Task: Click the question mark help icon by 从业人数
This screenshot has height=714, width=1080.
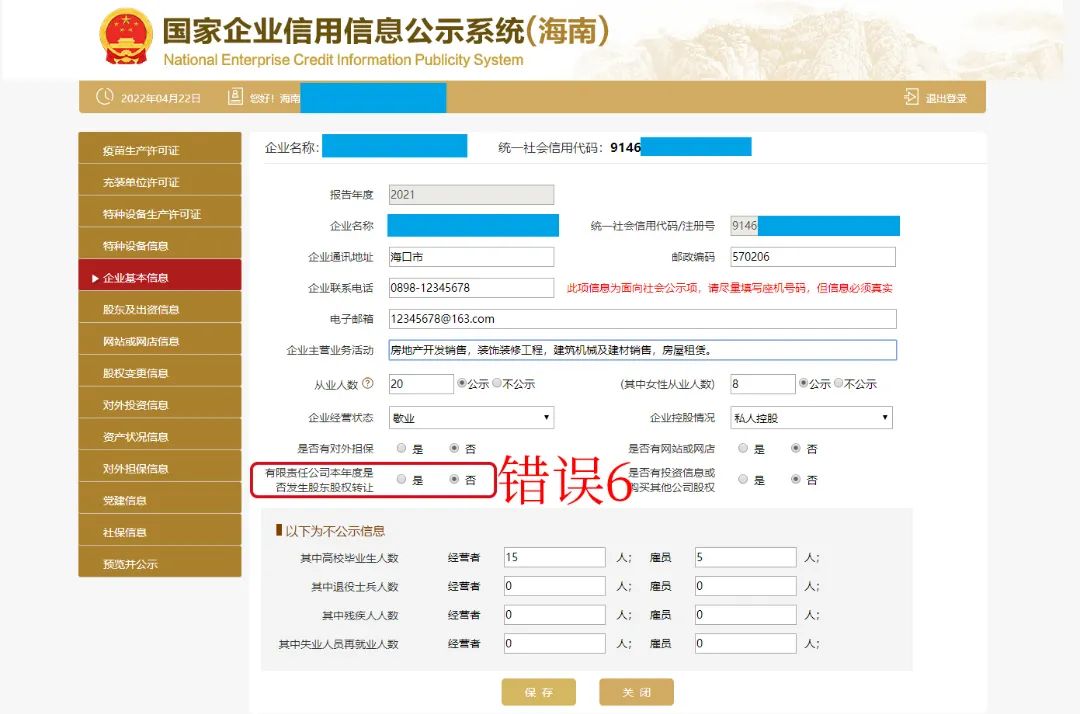Action: pyautogui.click(x=368, y=384)
